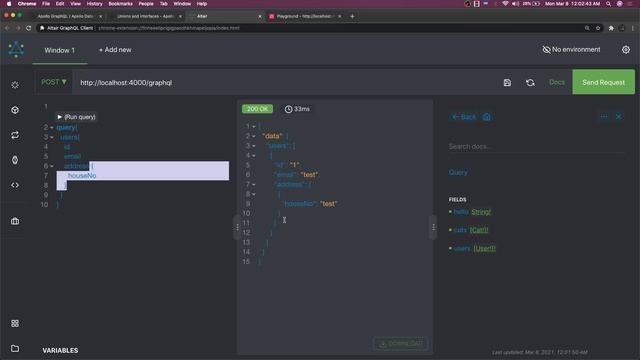Open the settings gear in Altair header
Viewport: 640px width, 360px height.
[x=626, y=50]
